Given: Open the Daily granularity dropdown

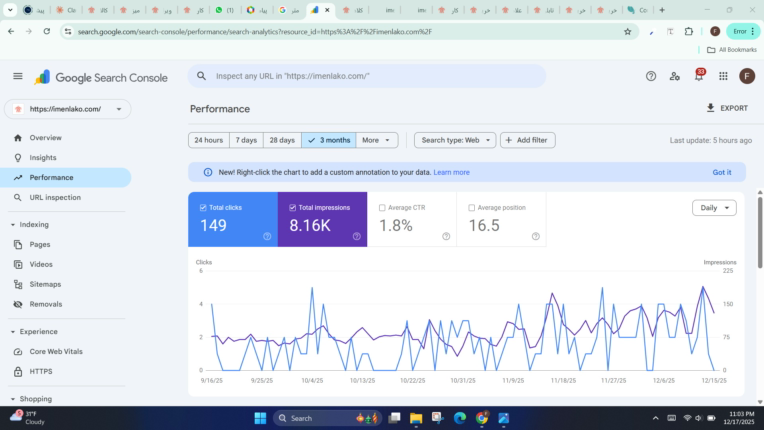Looking at the screenshot, I should pos(714,208).
